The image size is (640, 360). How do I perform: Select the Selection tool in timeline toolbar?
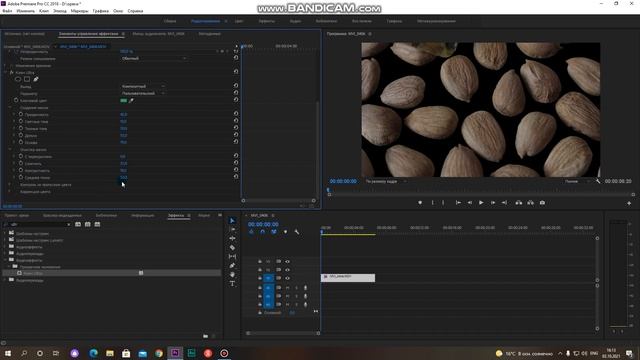click(232, 220)
